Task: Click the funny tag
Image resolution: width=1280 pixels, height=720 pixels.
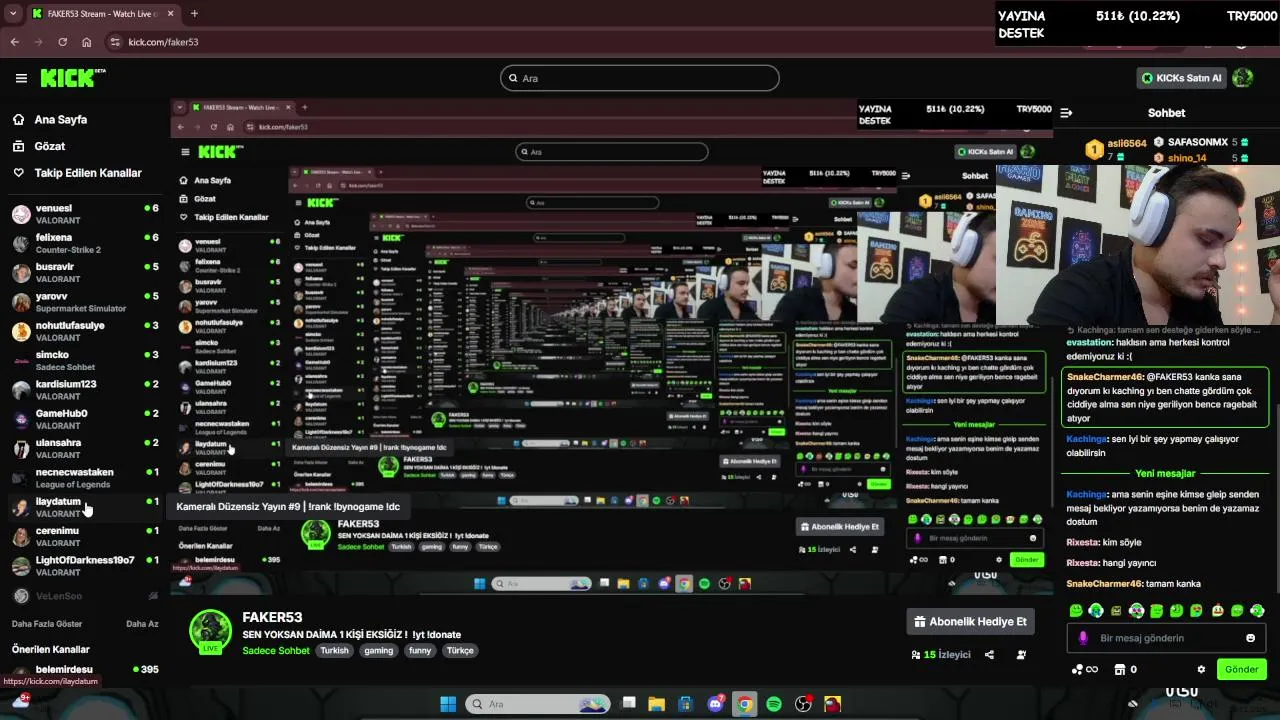Action: click(x=420, y=650)
